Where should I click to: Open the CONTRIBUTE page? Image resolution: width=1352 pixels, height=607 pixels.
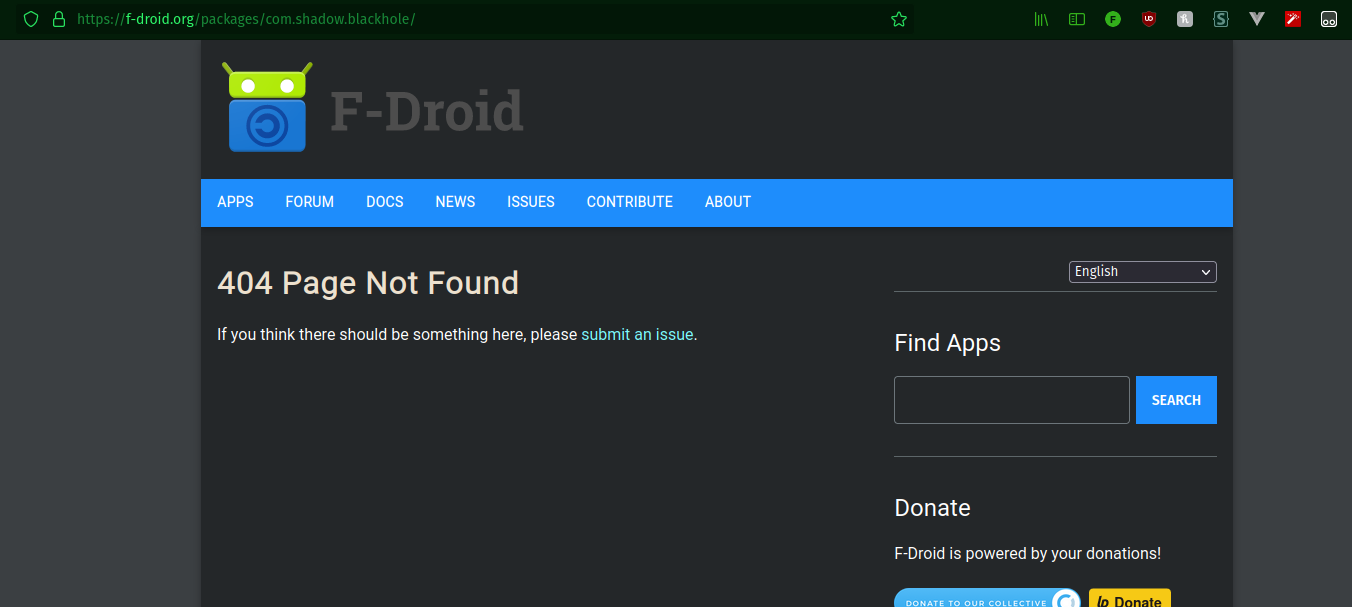[630, 202]
